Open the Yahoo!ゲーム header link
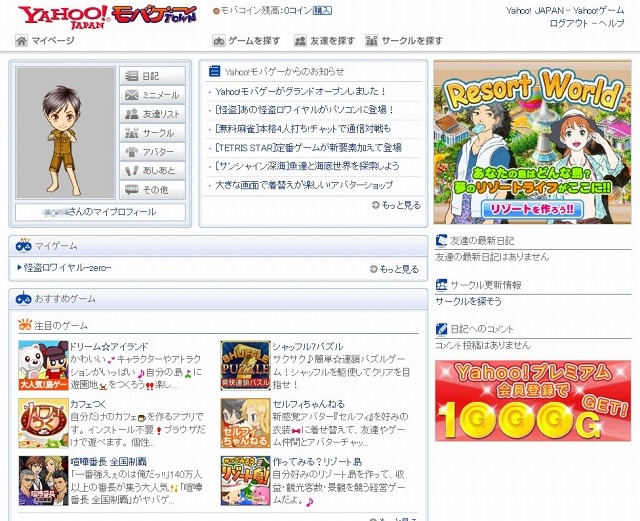This screenshot has width=640, height=521. tap(598, 11)
